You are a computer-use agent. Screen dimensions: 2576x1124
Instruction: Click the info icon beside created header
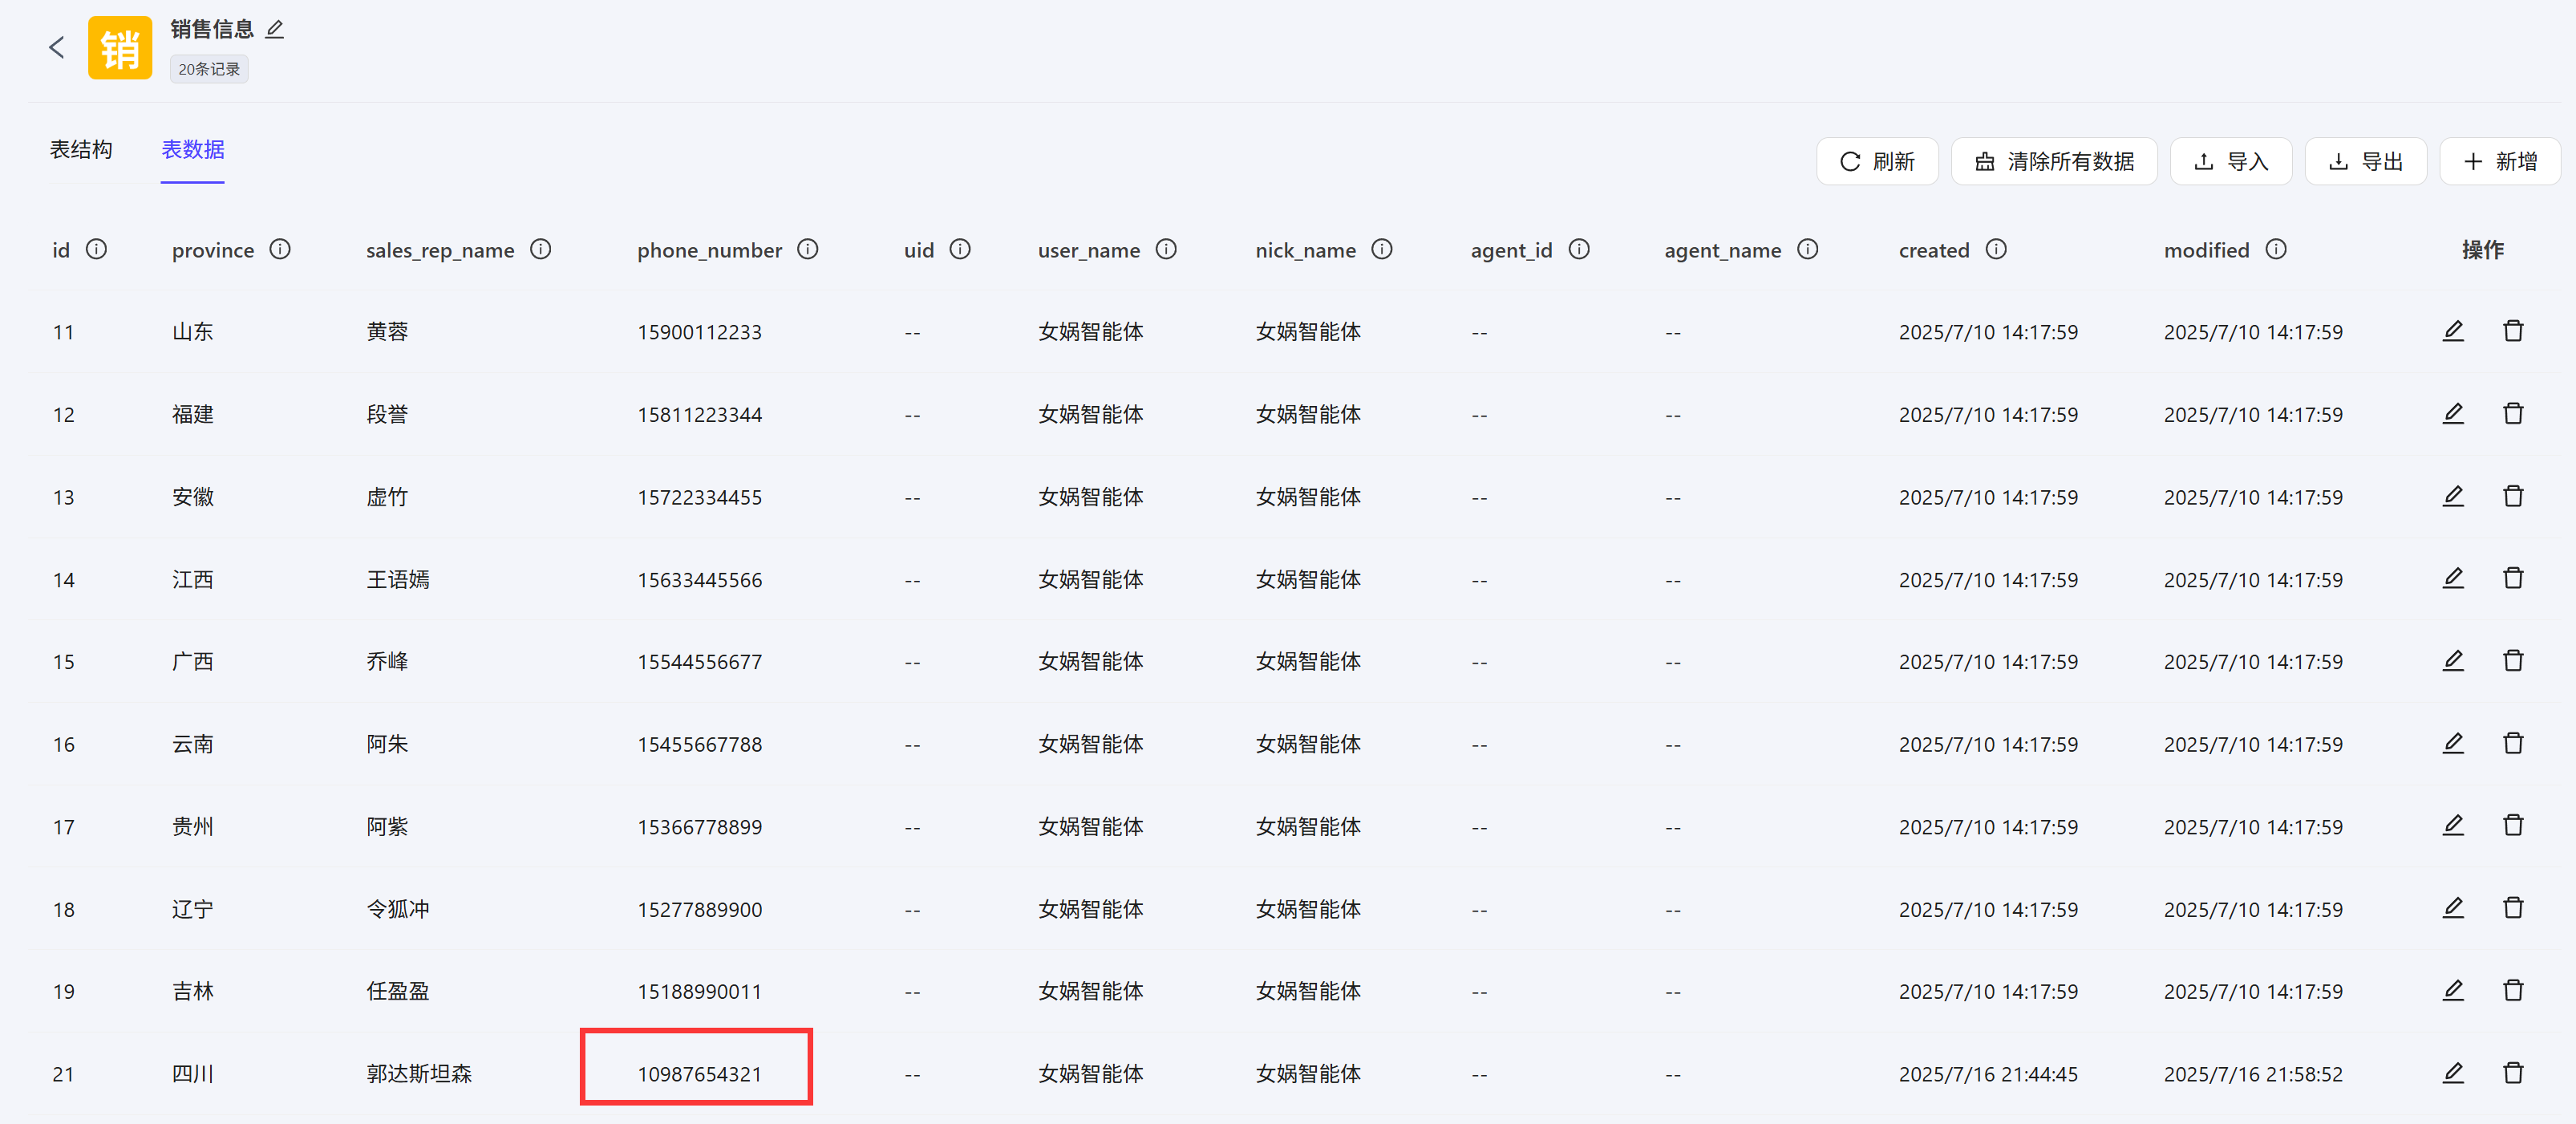coord(1996,249)
